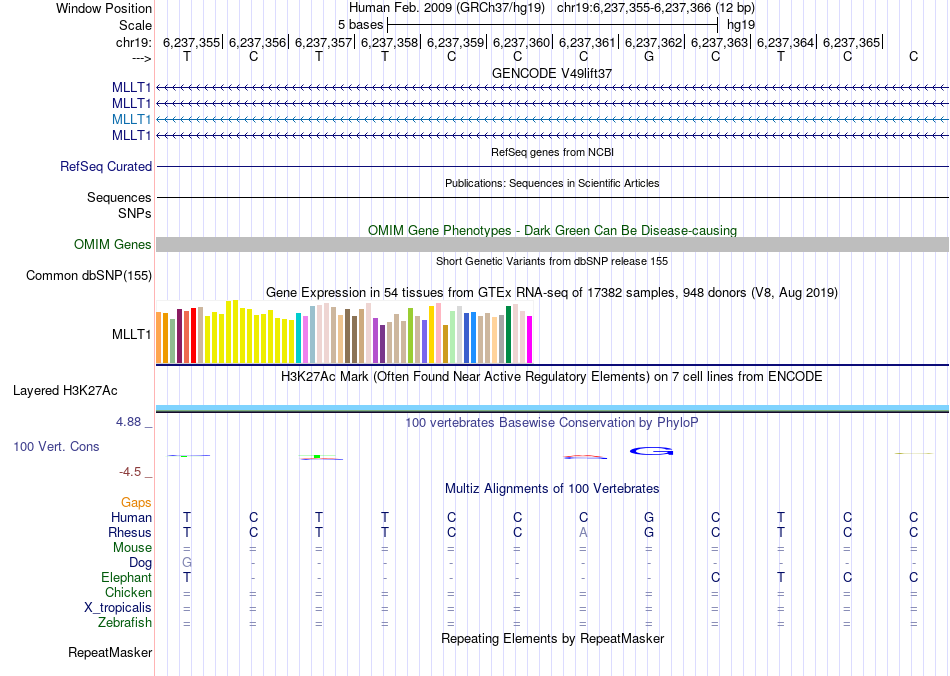Screen dimensions: 950x676
Task: Click the RepeatMasker track label
Action: pos(110,652)
